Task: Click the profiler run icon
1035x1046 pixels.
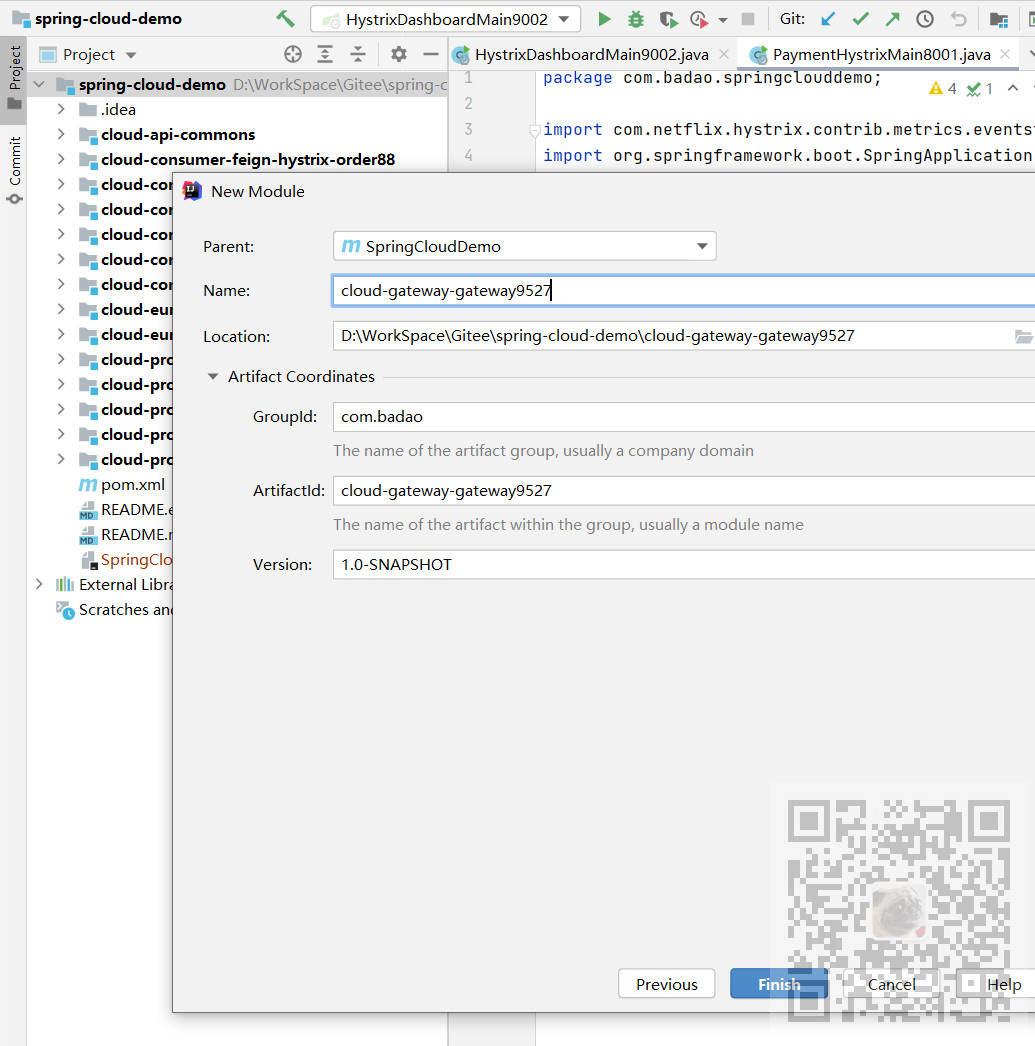Action: coord(698,19)
